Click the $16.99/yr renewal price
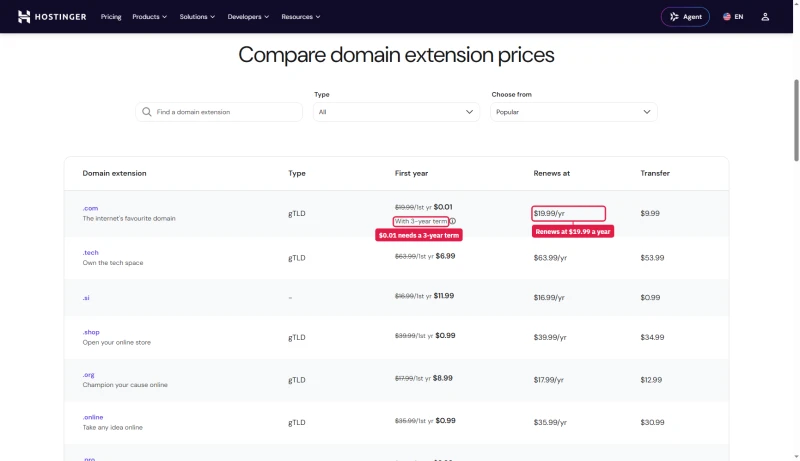This screenshot has width=800, height=461. pyautogui.click(x=549, y=297)
